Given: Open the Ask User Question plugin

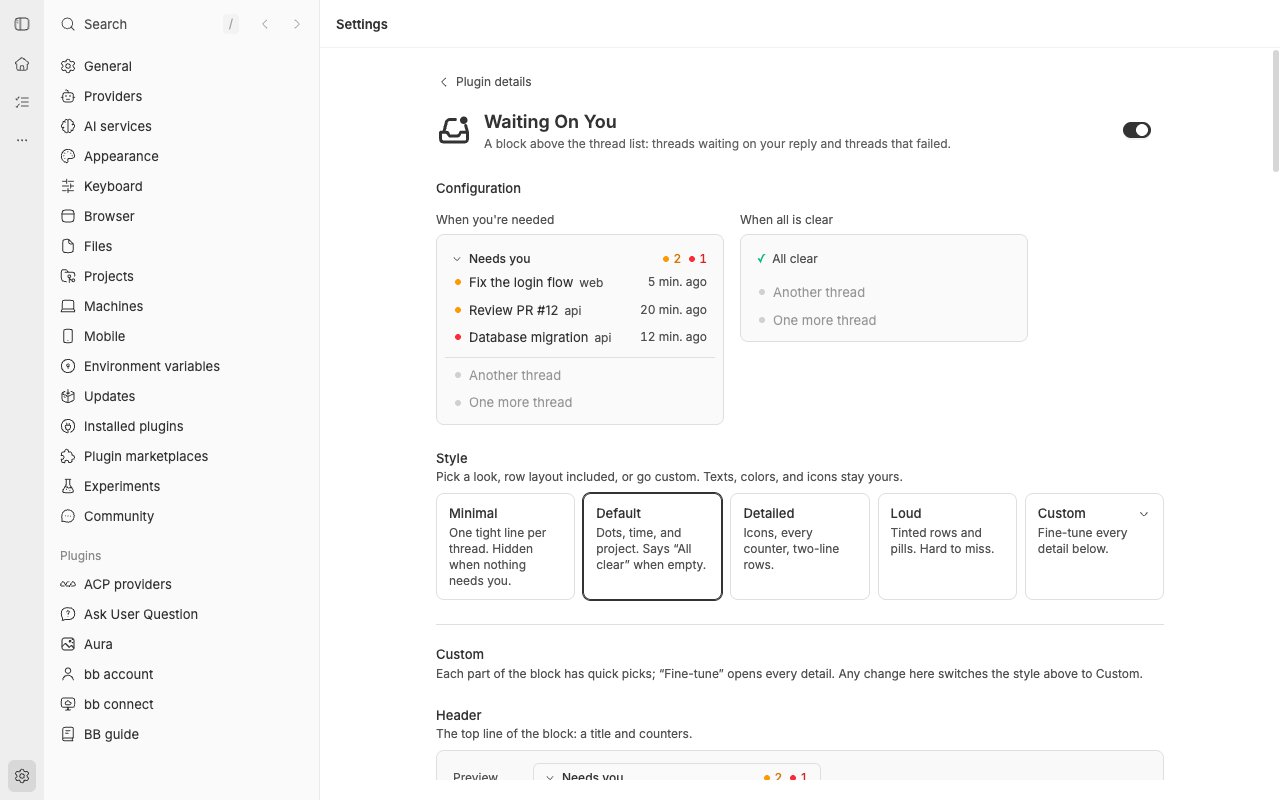Looking at the screenshot, I should point(184,614).
